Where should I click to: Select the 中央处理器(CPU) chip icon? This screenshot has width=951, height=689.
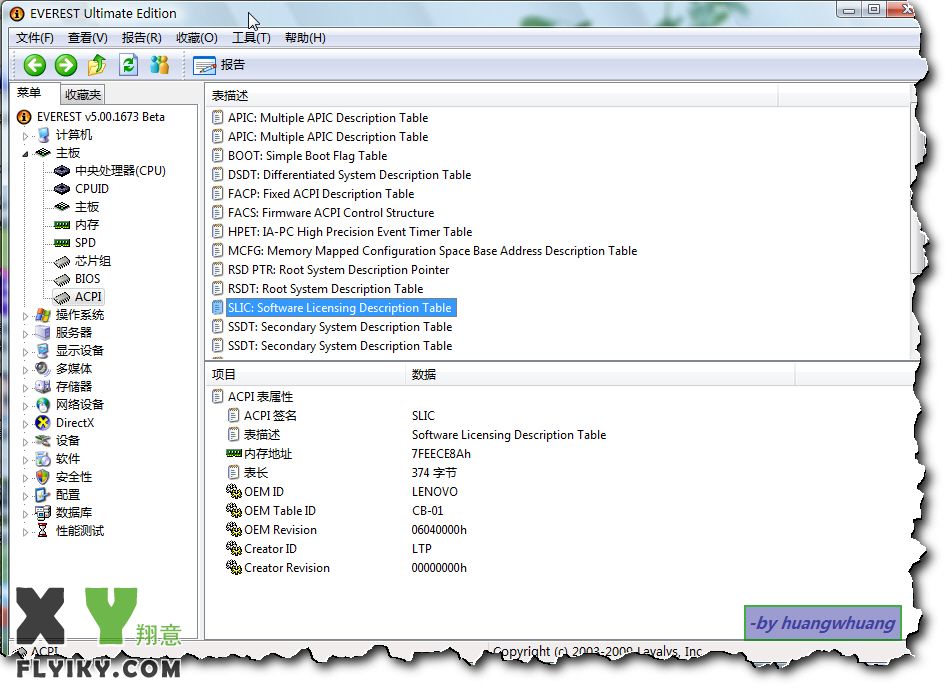(62, 171)
